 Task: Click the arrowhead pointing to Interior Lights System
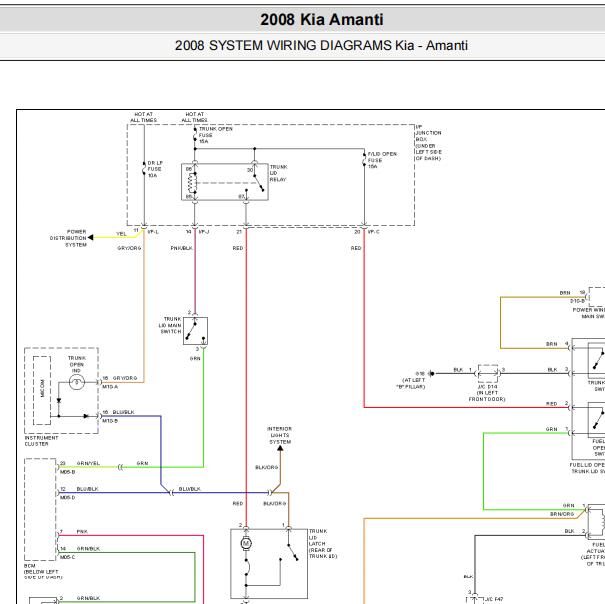(x=280, y=448)
